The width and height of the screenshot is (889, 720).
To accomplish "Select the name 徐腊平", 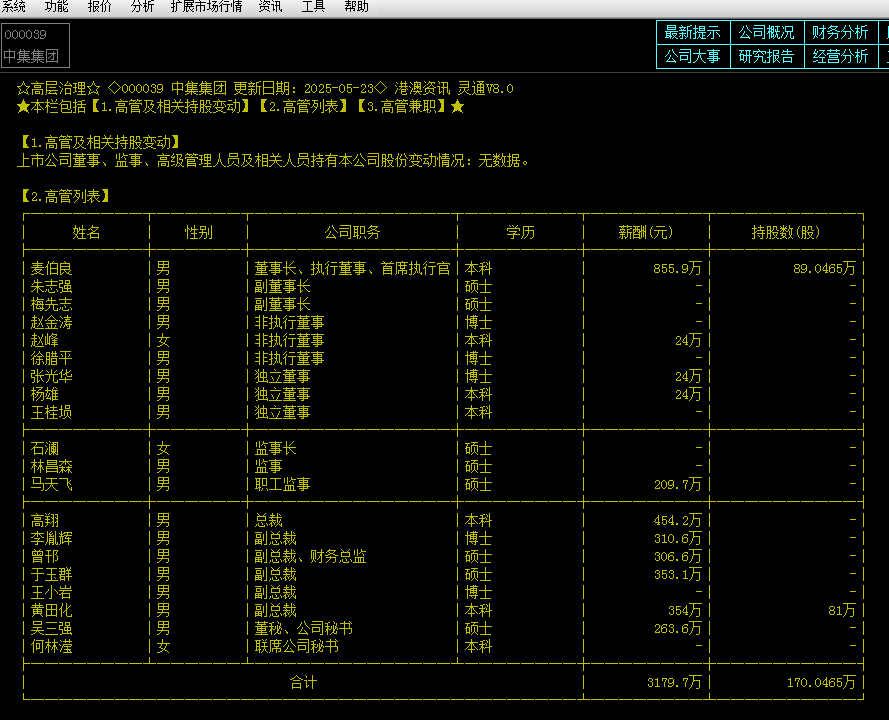I will tap(52, 358).
